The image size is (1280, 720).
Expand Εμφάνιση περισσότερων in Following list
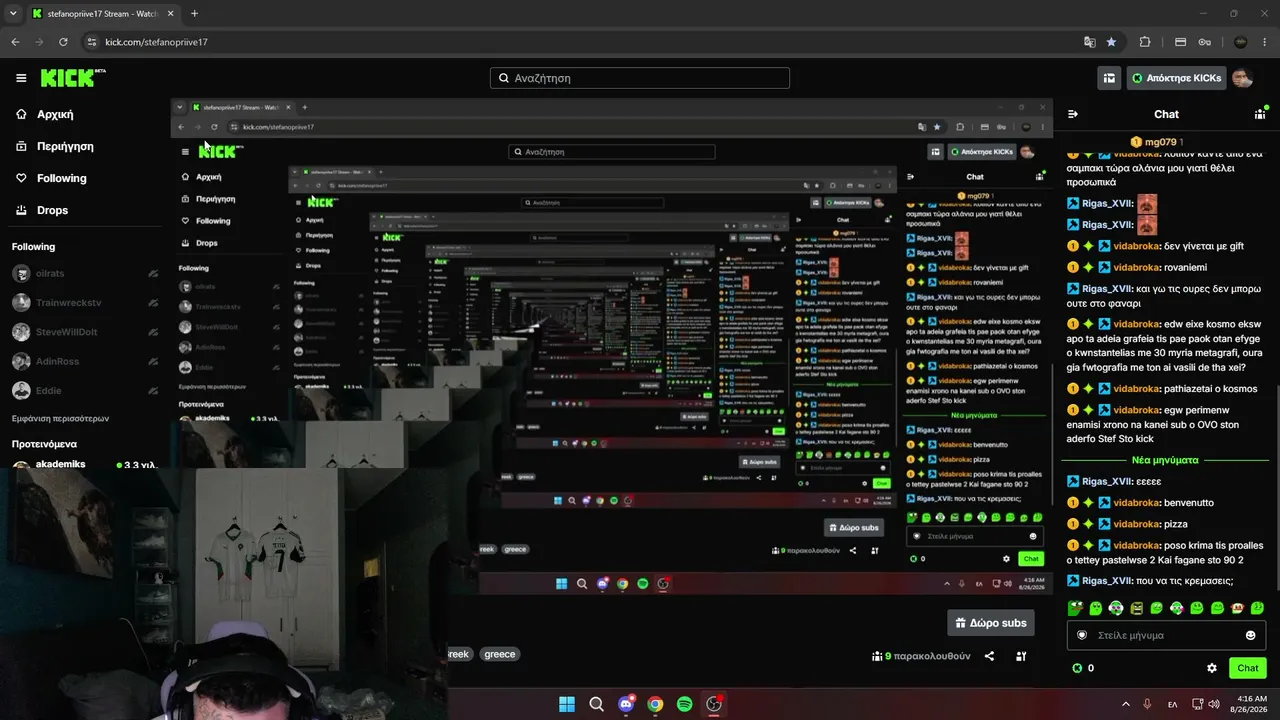pyautogui.click(x=60, y=419)
